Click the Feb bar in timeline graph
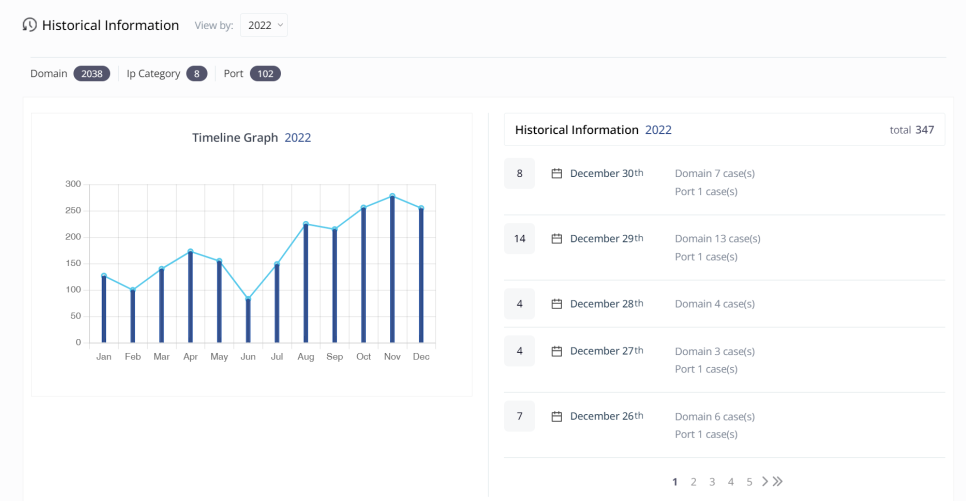 pos(132,316)
